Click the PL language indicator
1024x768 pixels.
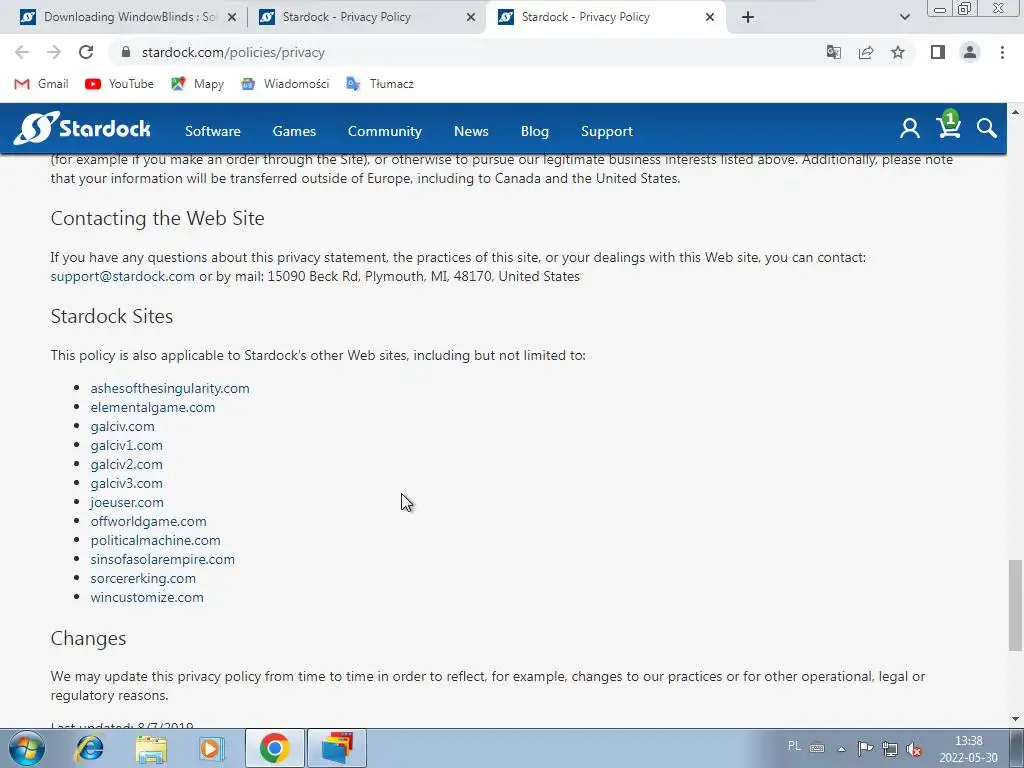(x=794, y=746)
